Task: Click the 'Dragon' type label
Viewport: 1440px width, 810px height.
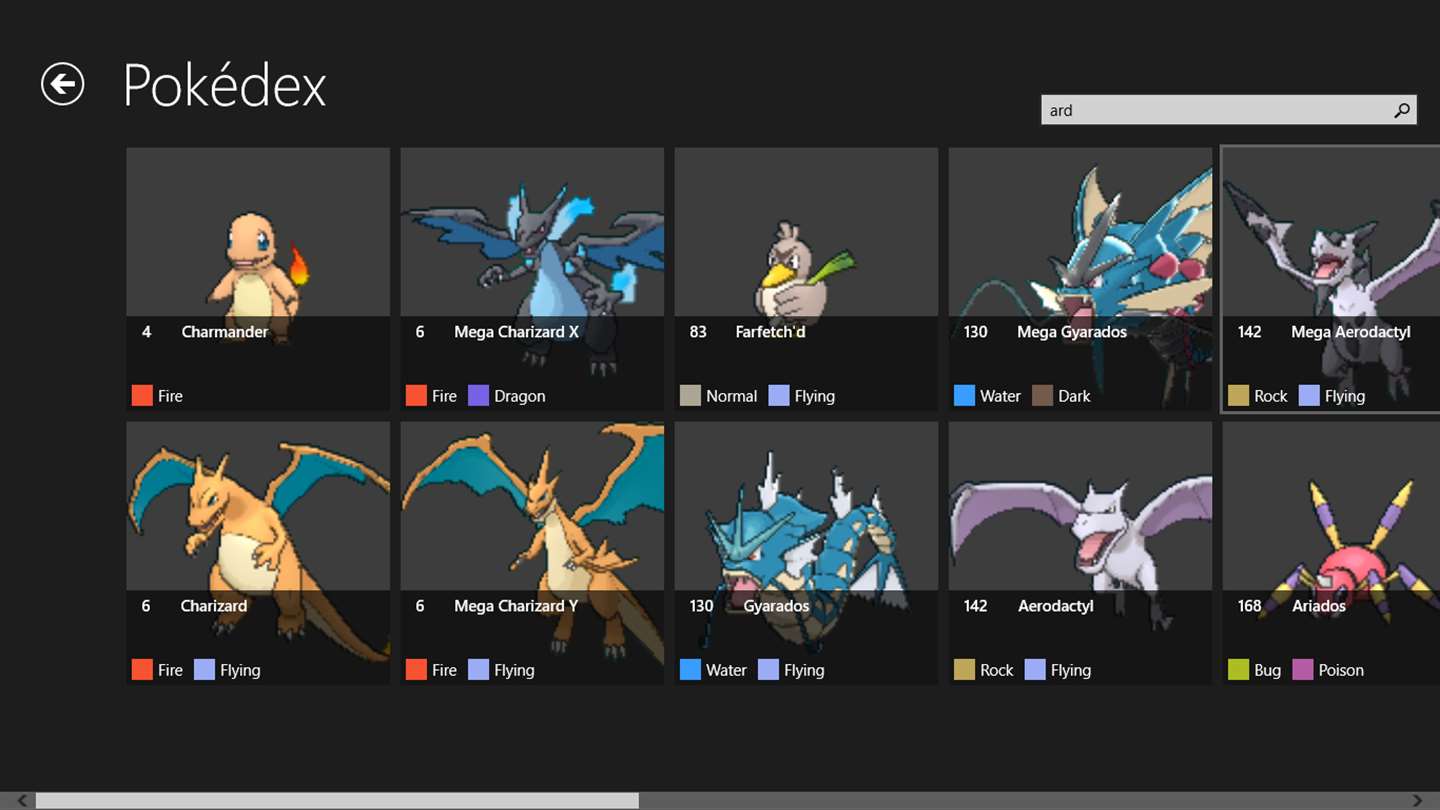Action: [520, 396]
